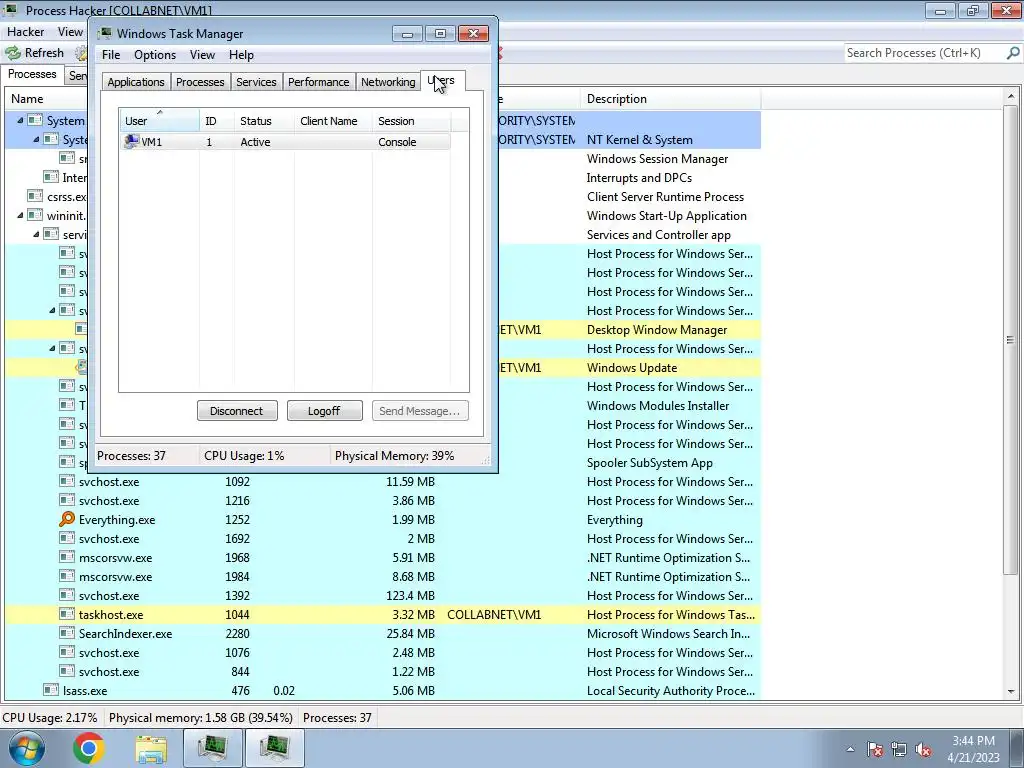Collapse the wininit tree node
The width and height of the screenshot is (1024, 768).
coord(20,215)
